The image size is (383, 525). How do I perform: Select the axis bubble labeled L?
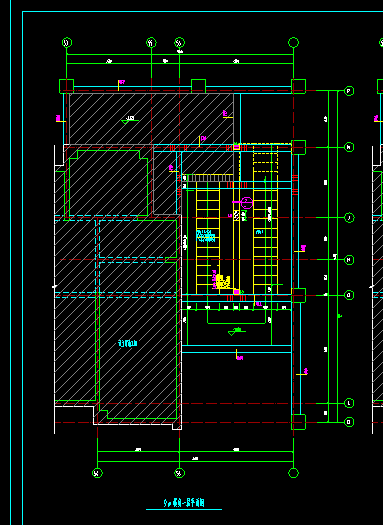(349, 403)
